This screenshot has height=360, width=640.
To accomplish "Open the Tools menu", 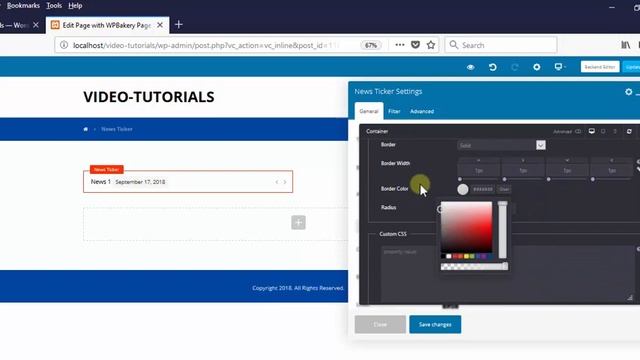I will coord(54,6).
